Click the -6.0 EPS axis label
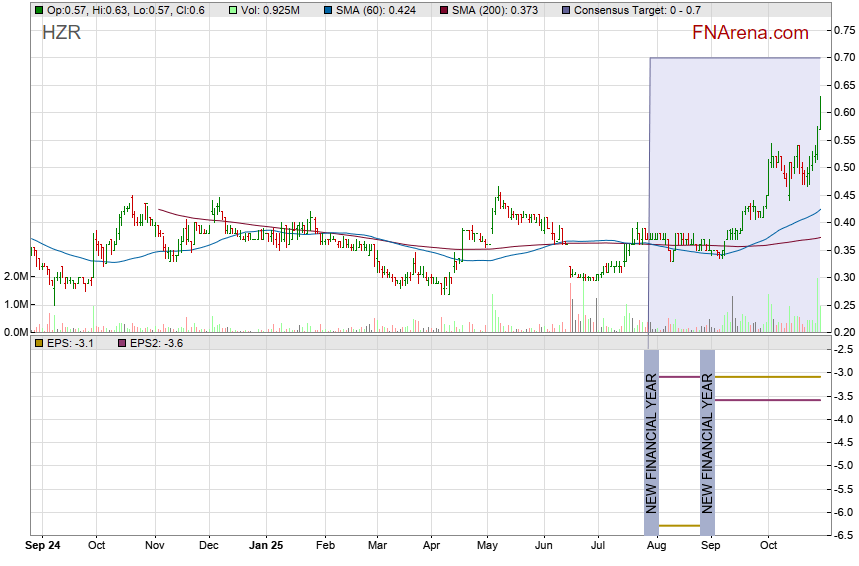The width and height of the screenshot is (859, 566). 841,512
